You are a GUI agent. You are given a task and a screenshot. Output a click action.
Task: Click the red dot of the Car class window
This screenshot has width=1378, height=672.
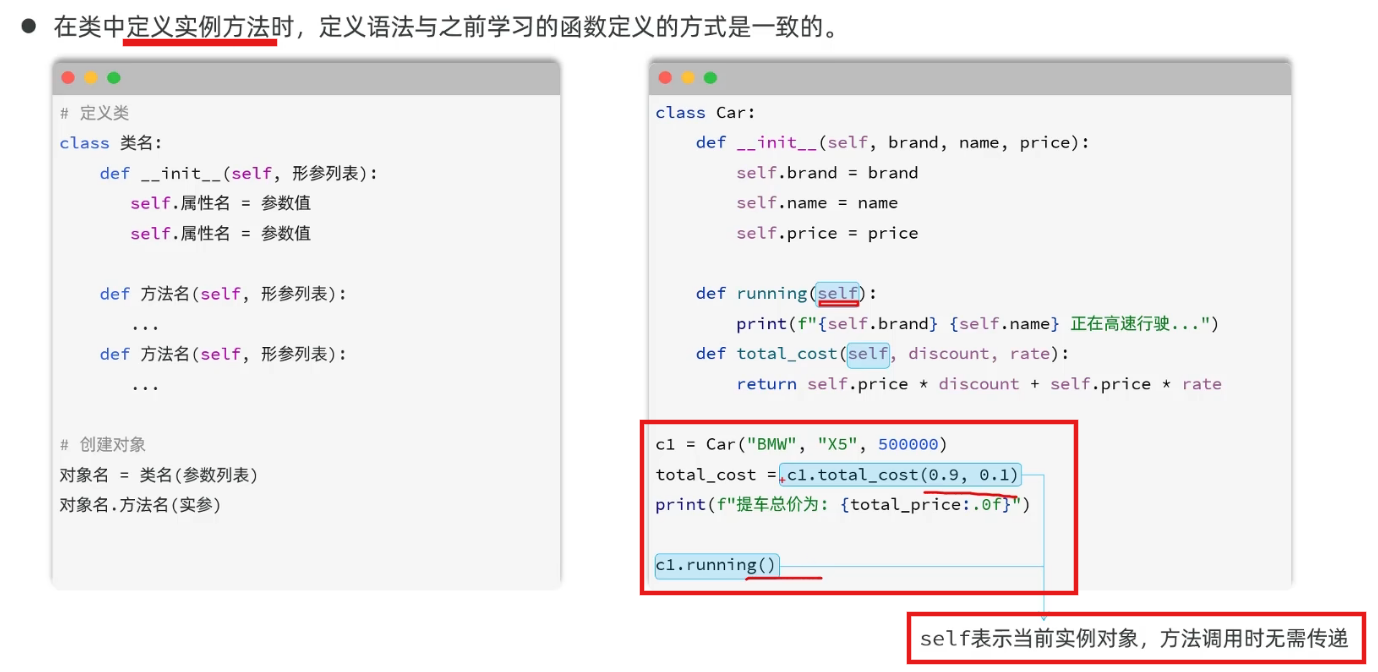pos(665,78)
